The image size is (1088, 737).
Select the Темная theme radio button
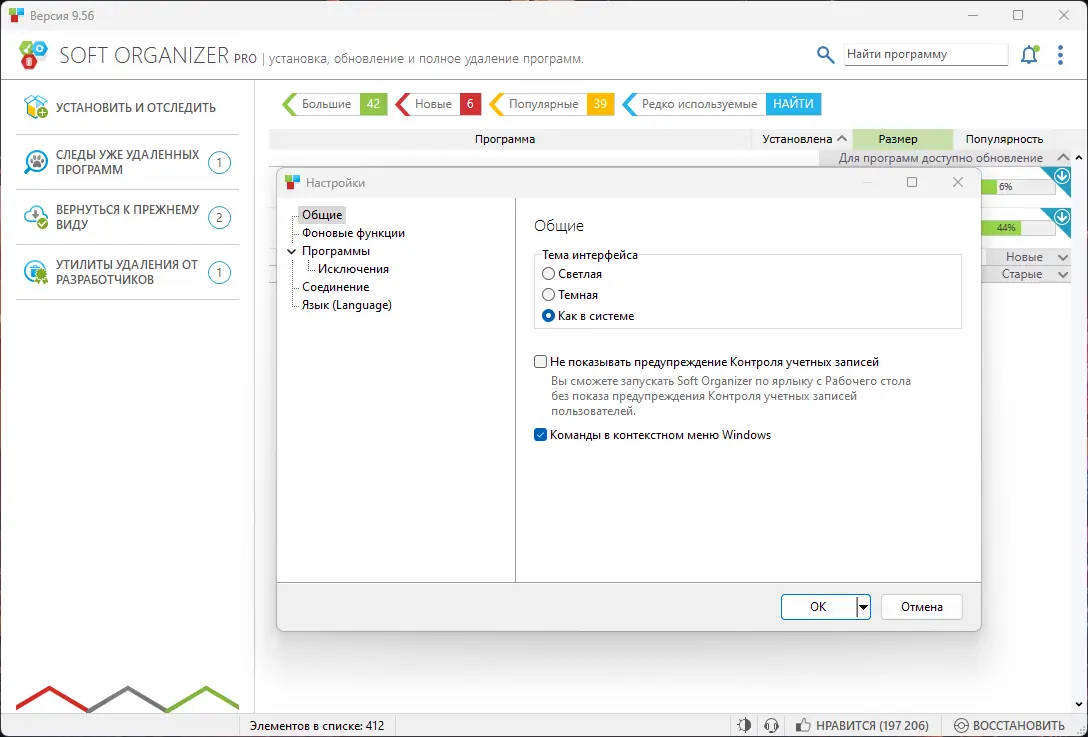point(548,295)
